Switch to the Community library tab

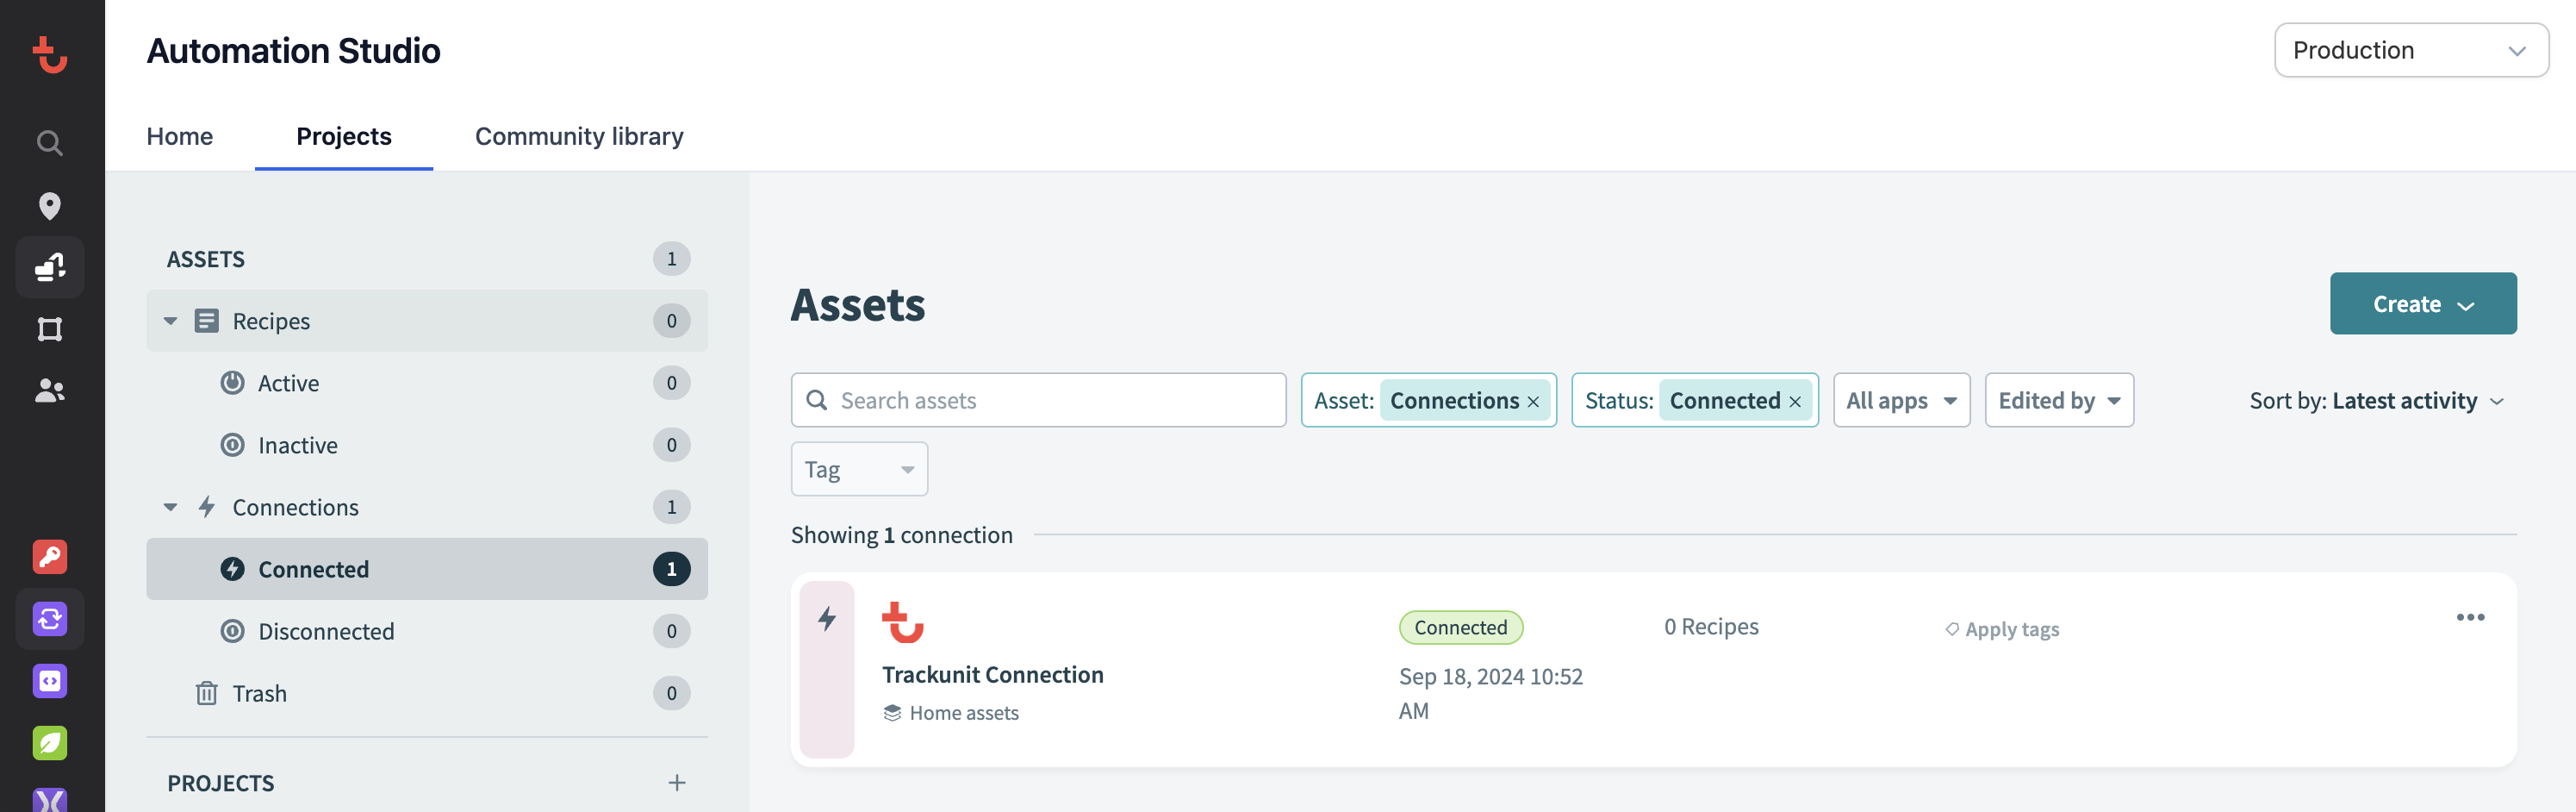579,136
